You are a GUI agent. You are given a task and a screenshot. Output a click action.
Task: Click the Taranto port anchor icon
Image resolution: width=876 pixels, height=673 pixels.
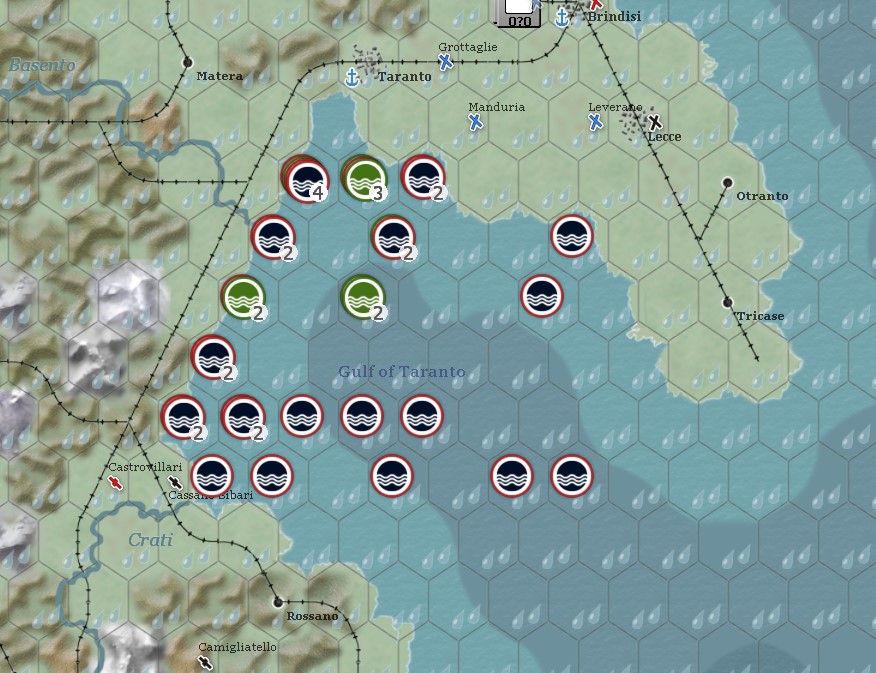coord(352,77)
